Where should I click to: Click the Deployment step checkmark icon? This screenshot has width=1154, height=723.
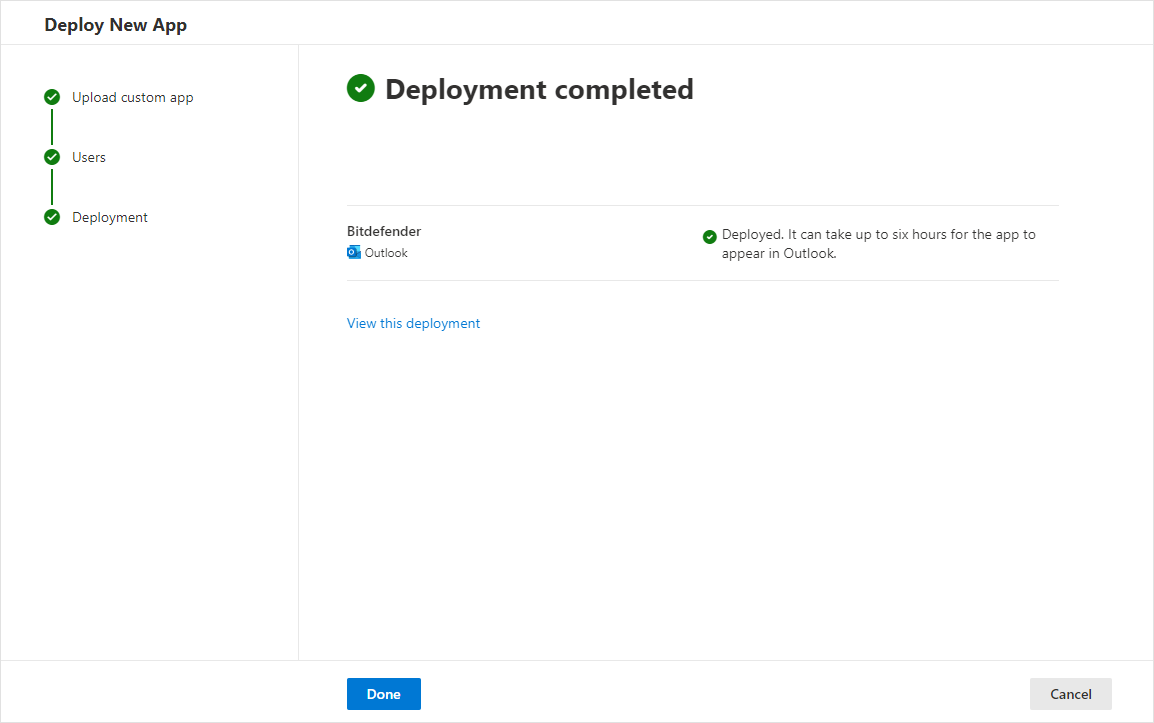(51, 217)
